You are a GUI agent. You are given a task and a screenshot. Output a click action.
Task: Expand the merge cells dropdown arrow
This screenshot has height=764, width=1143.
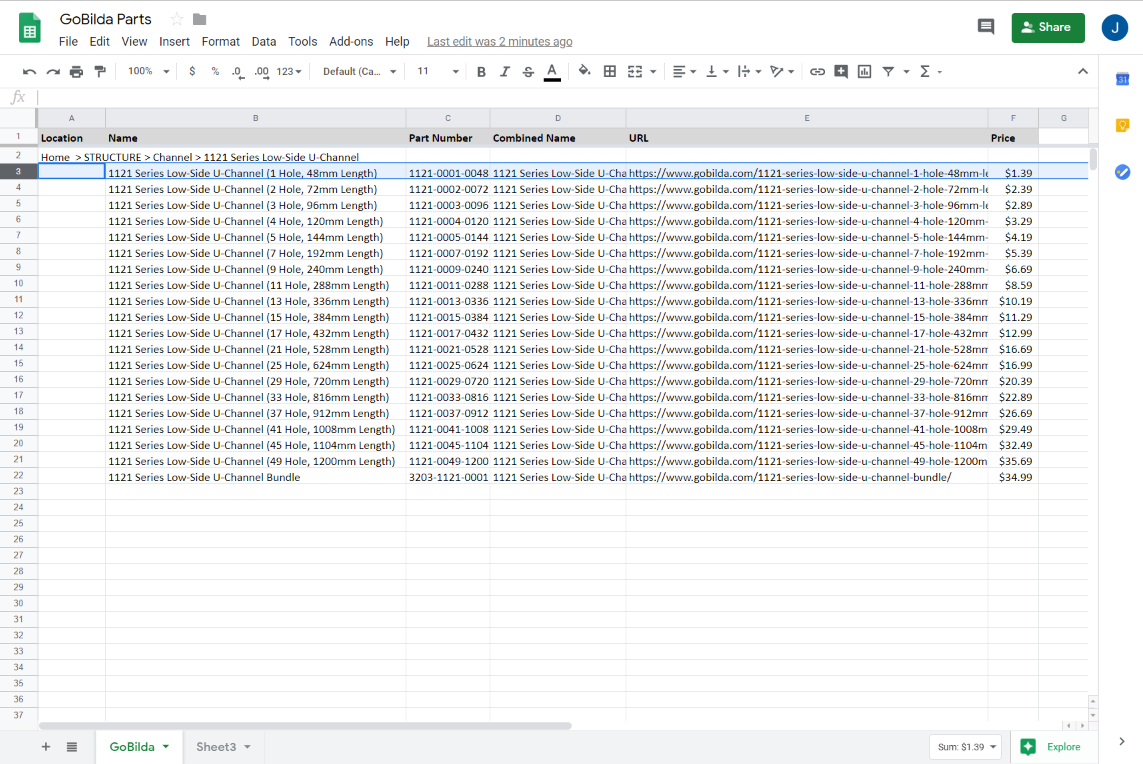point(653,71)
